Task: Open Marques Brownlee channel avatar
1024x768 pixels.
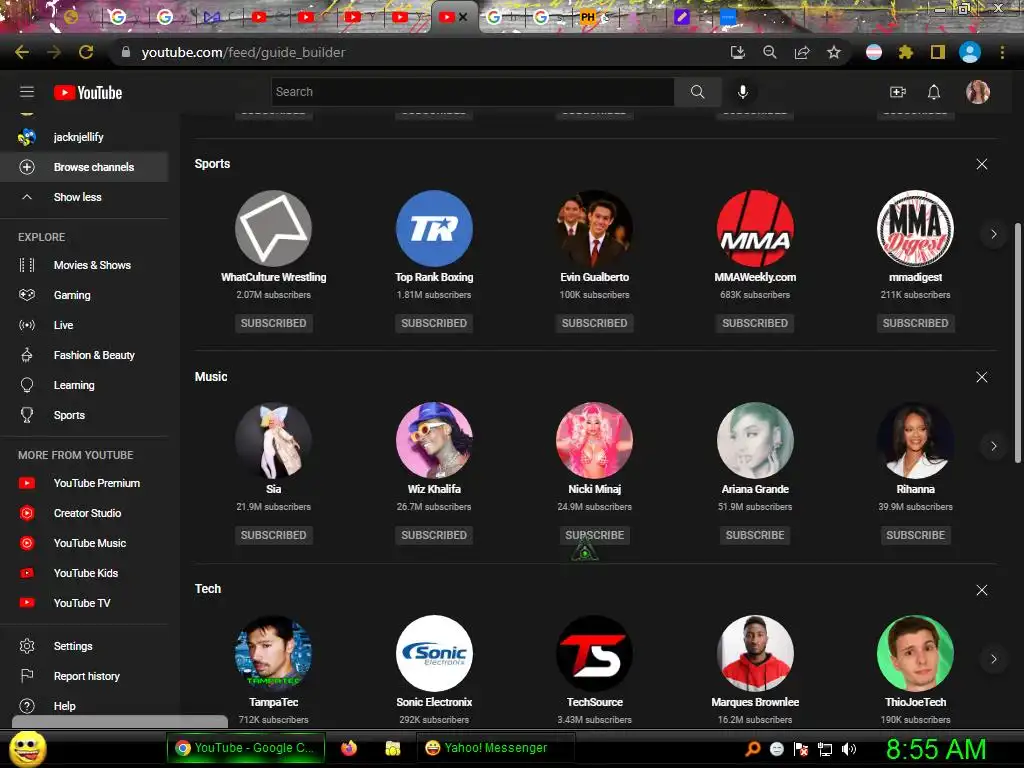Action: coord(755,653)
